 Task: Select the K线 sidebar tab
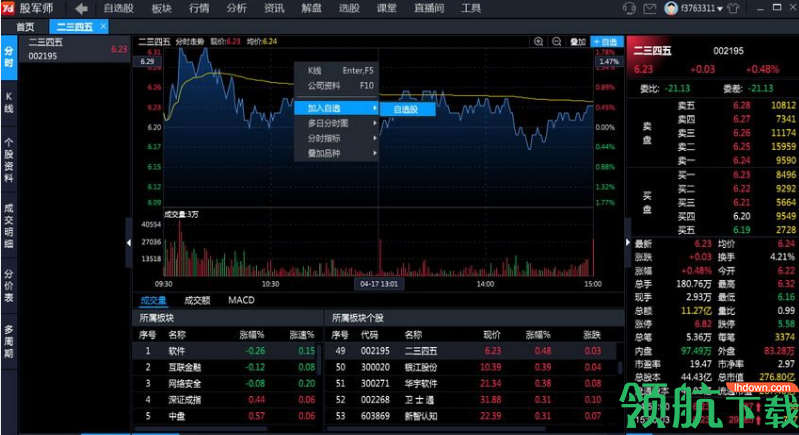pos(9,102)
